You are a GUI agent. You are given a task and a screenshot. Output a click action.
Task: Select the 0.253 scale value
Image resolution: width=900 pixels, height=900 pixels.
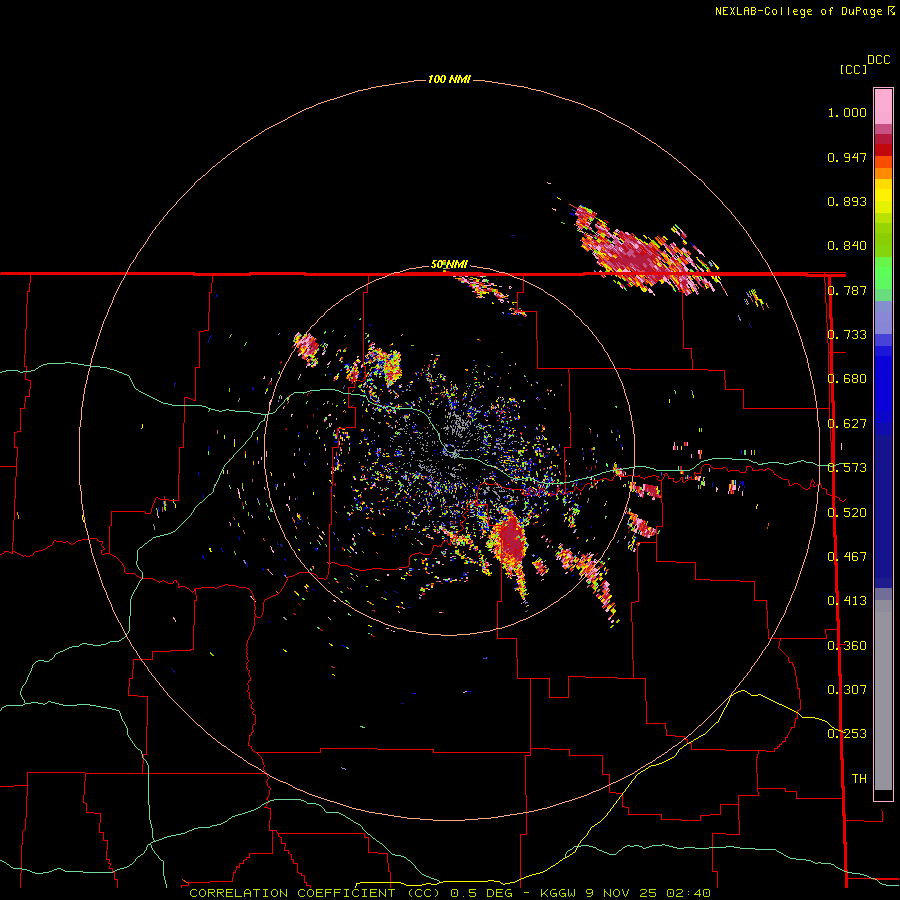[x=847, y=734]
